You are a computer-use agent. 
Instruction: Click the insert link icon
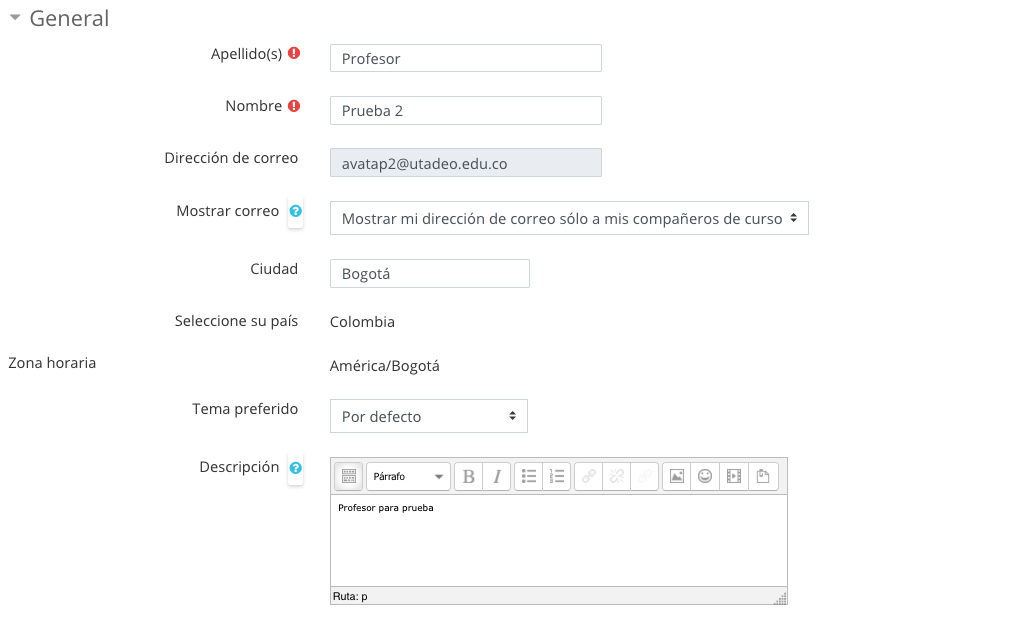pos(588,477)
